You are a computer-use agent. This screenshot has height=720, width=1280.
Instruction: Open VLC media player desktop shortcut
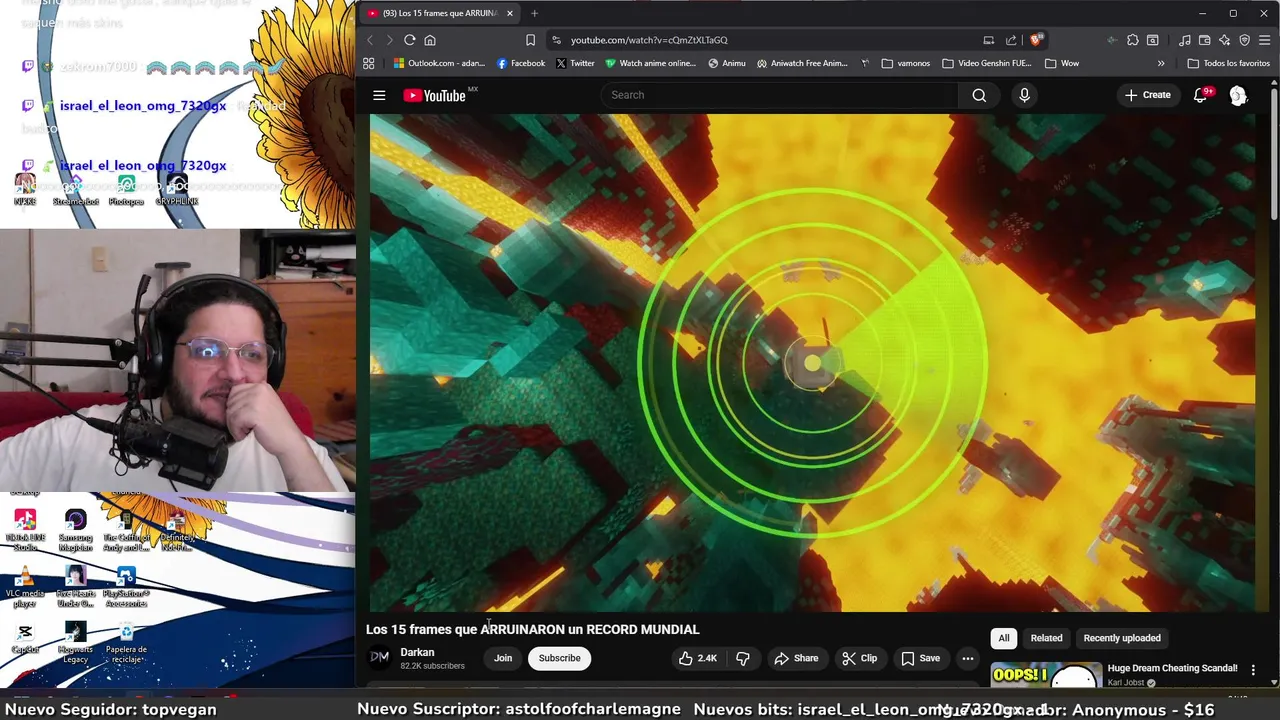coord(25,587)
